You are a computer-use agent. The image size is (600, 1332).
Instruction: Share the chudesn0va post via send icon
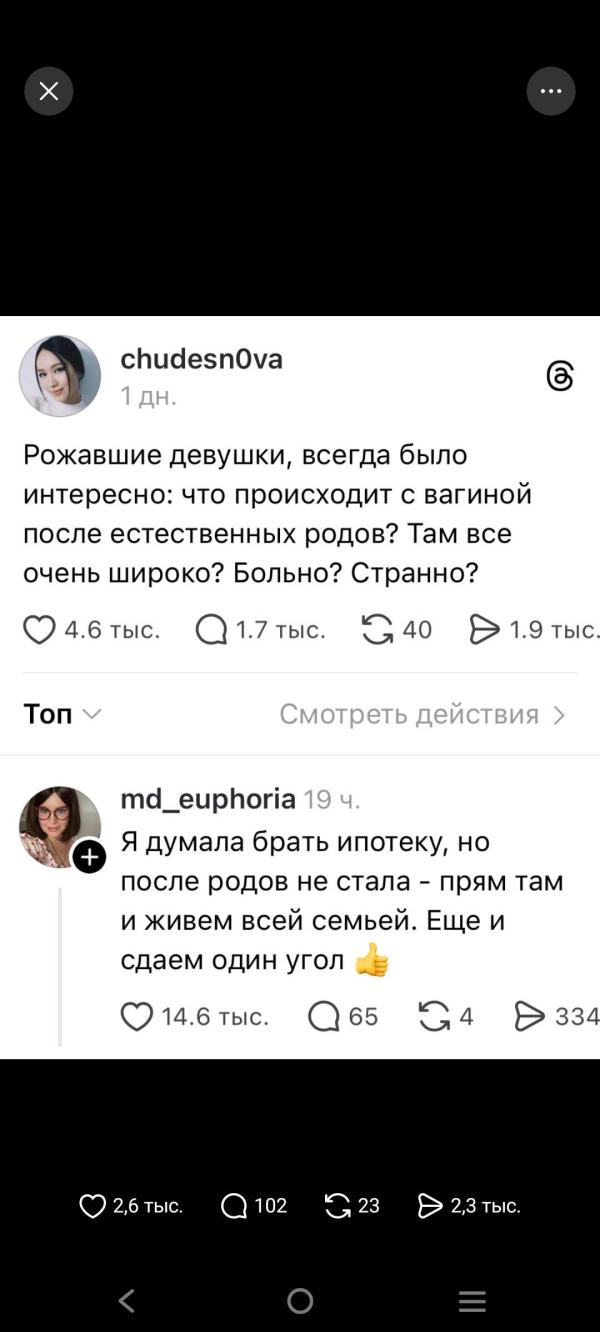485,630
